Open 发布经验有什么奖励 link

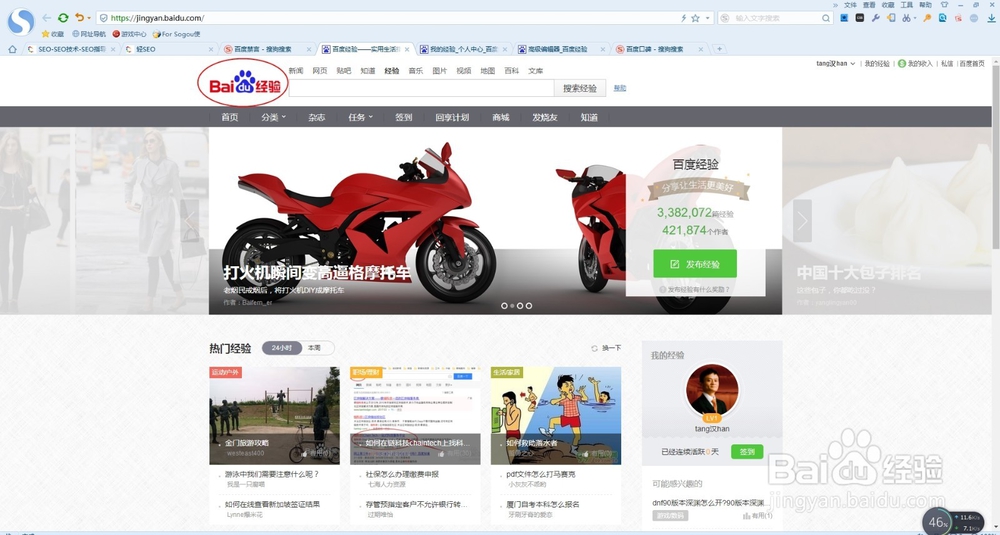coord(695,289)
